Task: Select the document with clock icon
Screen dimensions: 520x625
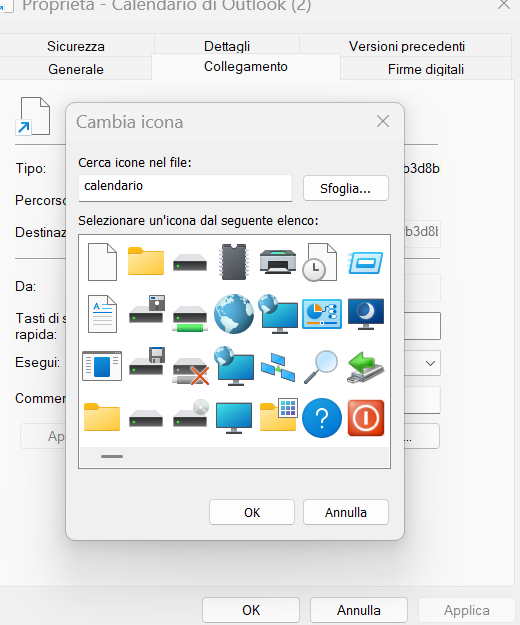Action: tap(320, 262)
